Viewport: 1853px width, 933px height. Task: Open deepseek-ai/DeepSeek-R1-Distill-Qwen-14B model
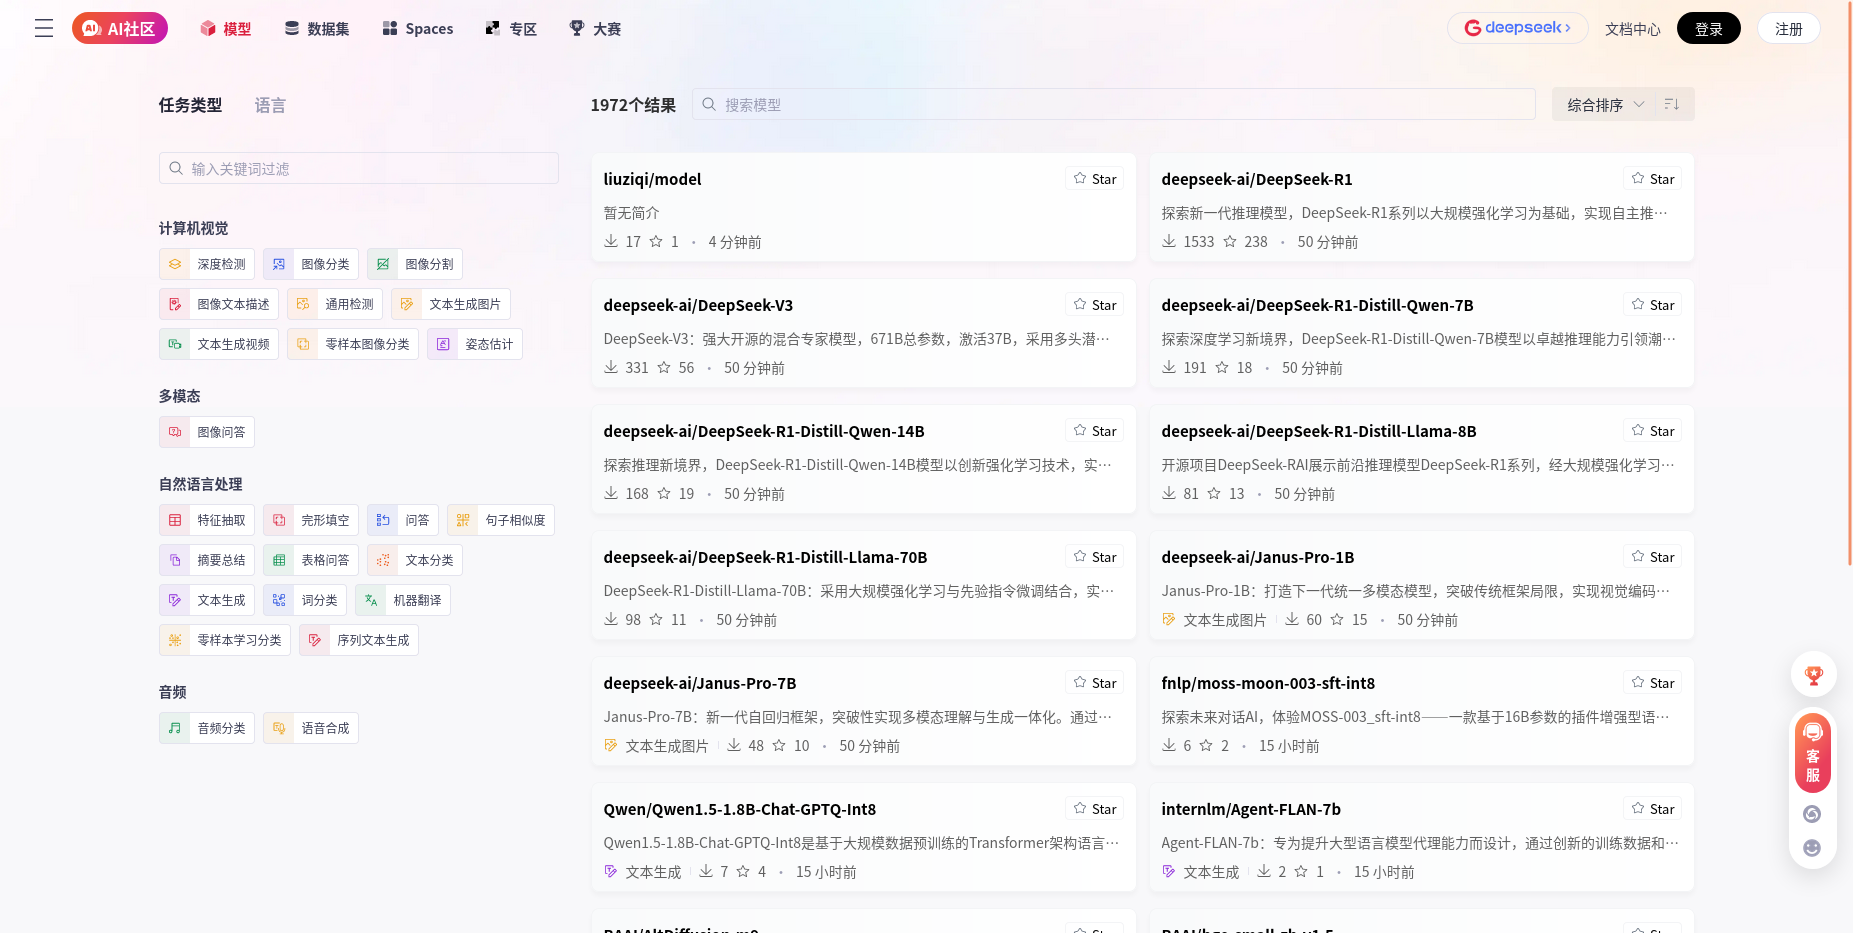tap(764, 431)
